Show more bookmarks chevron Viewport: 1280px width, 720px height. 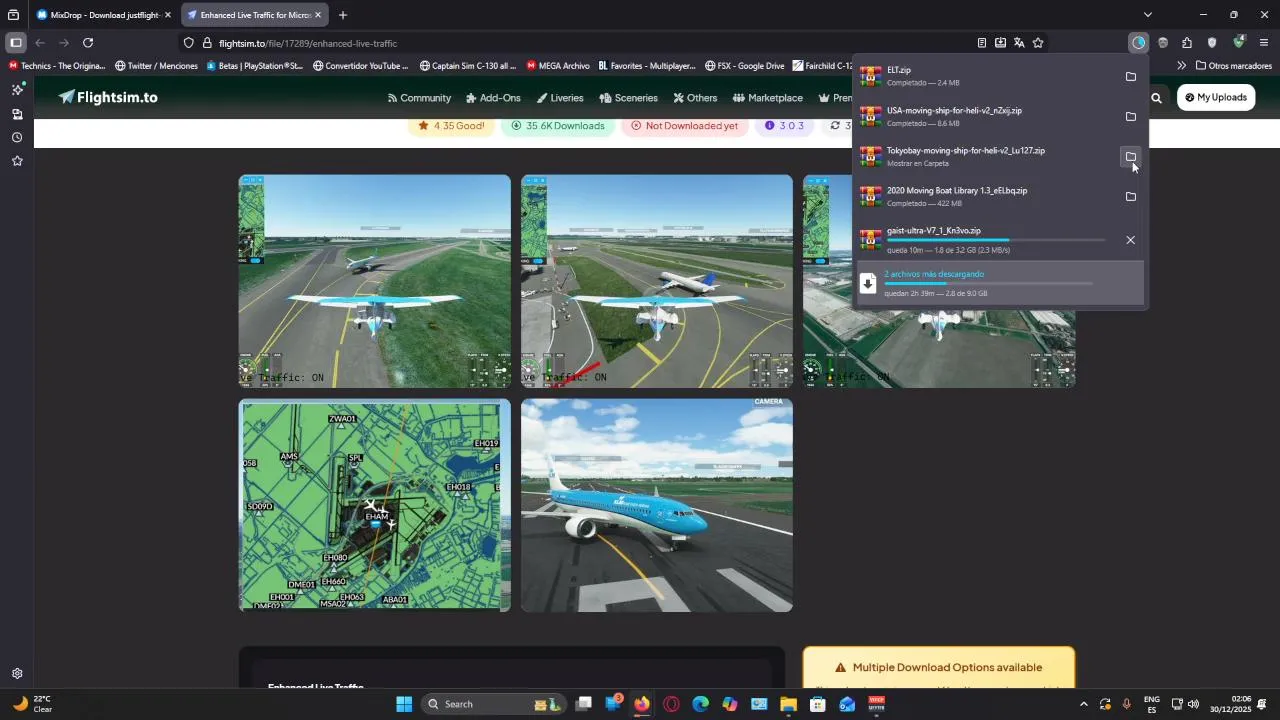pyautogui.click(x=1181, y=66)
